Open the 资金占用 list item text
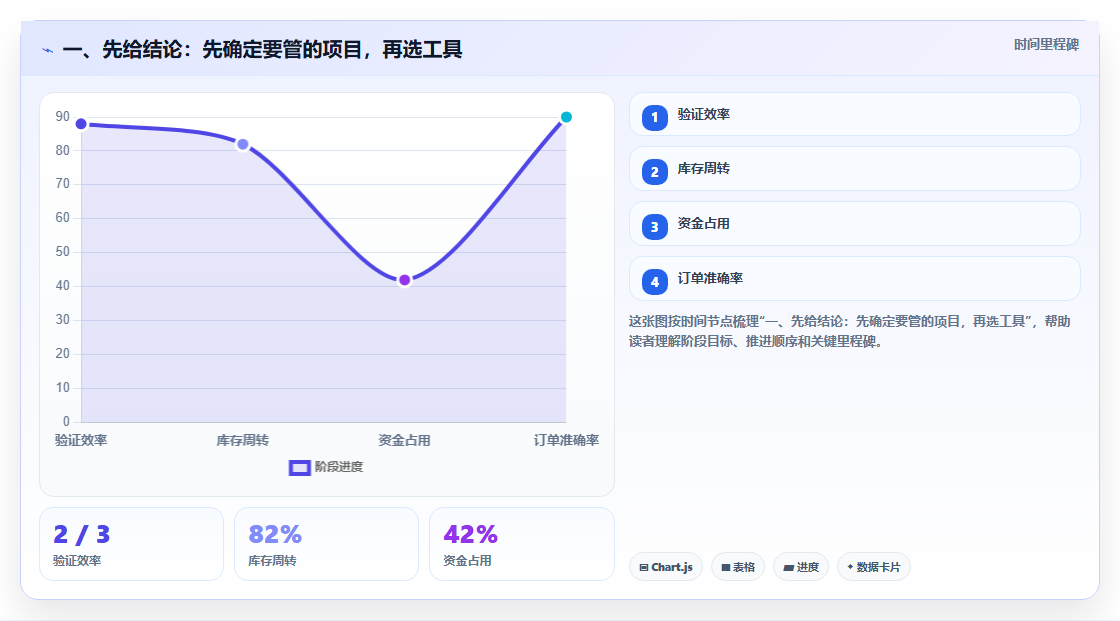 (x=704, y=224)
